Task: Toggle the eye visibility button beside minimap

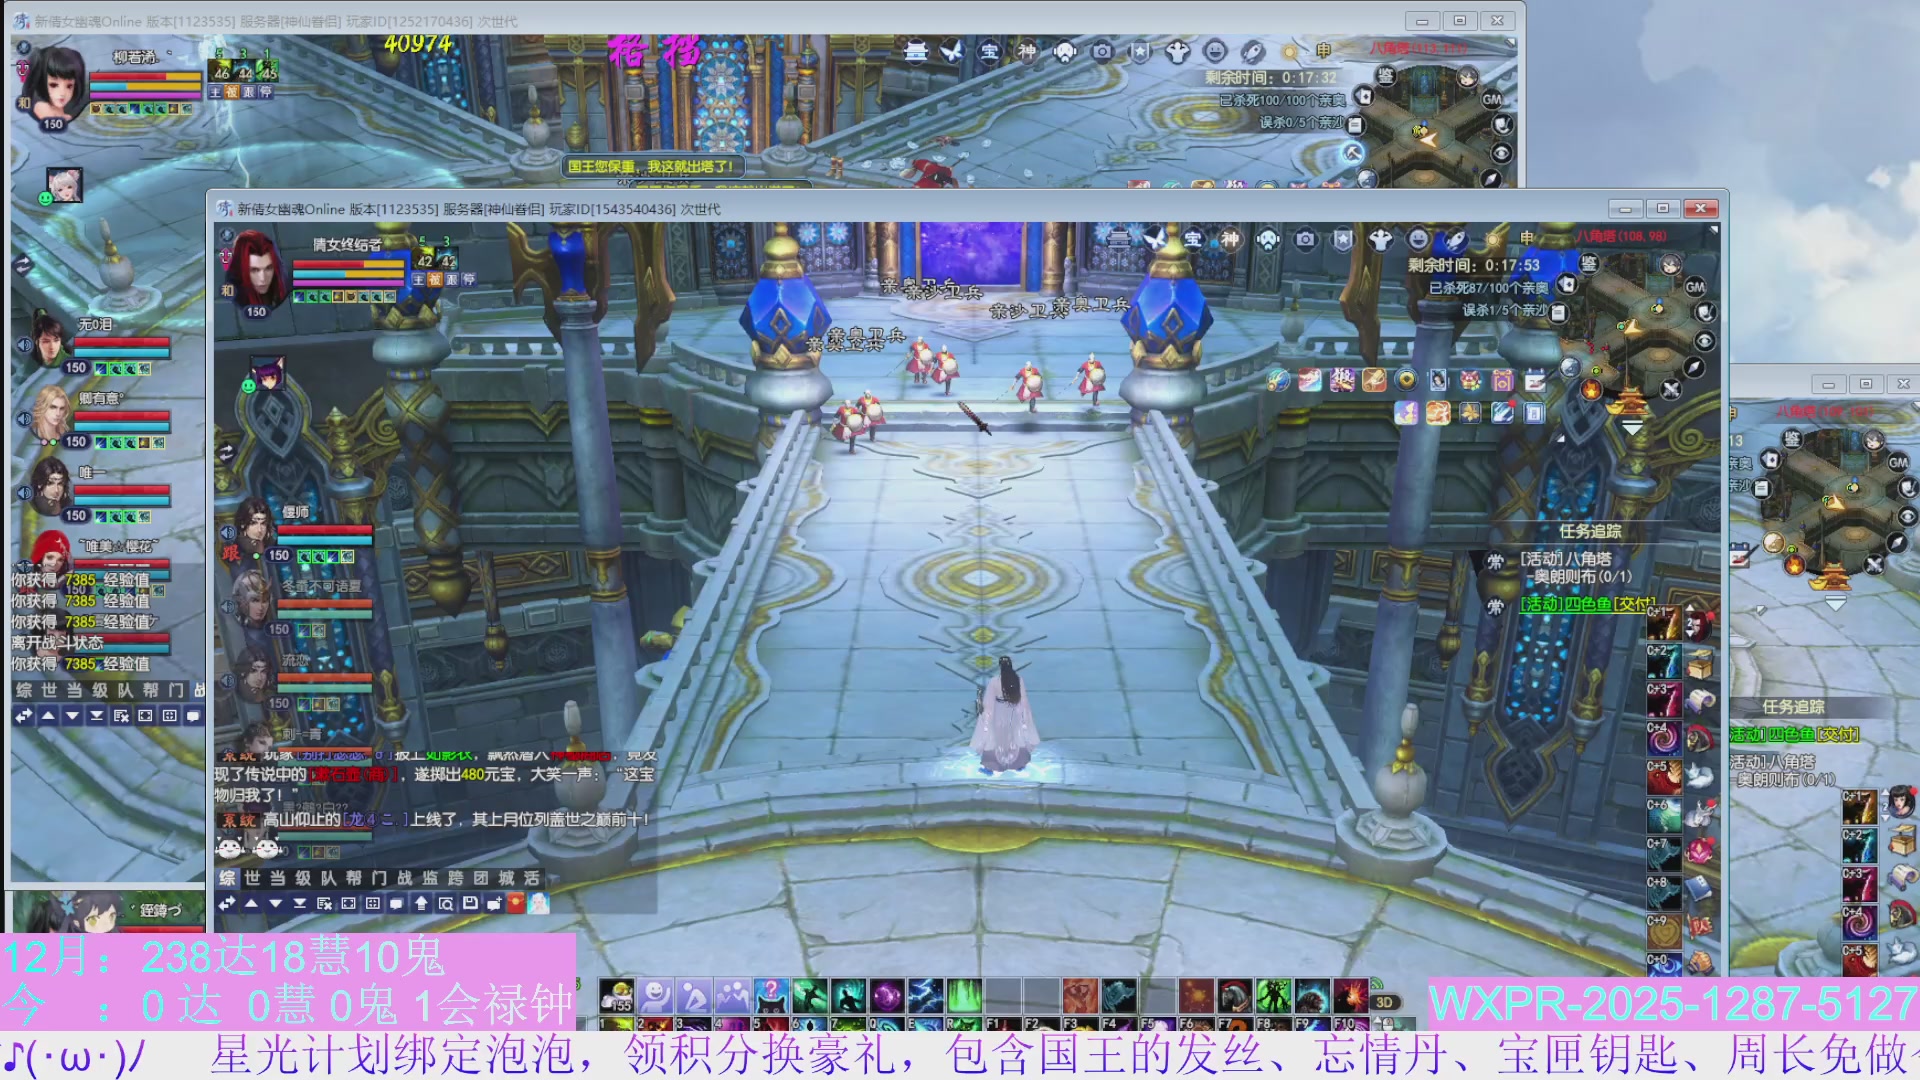Action: 1705,341
